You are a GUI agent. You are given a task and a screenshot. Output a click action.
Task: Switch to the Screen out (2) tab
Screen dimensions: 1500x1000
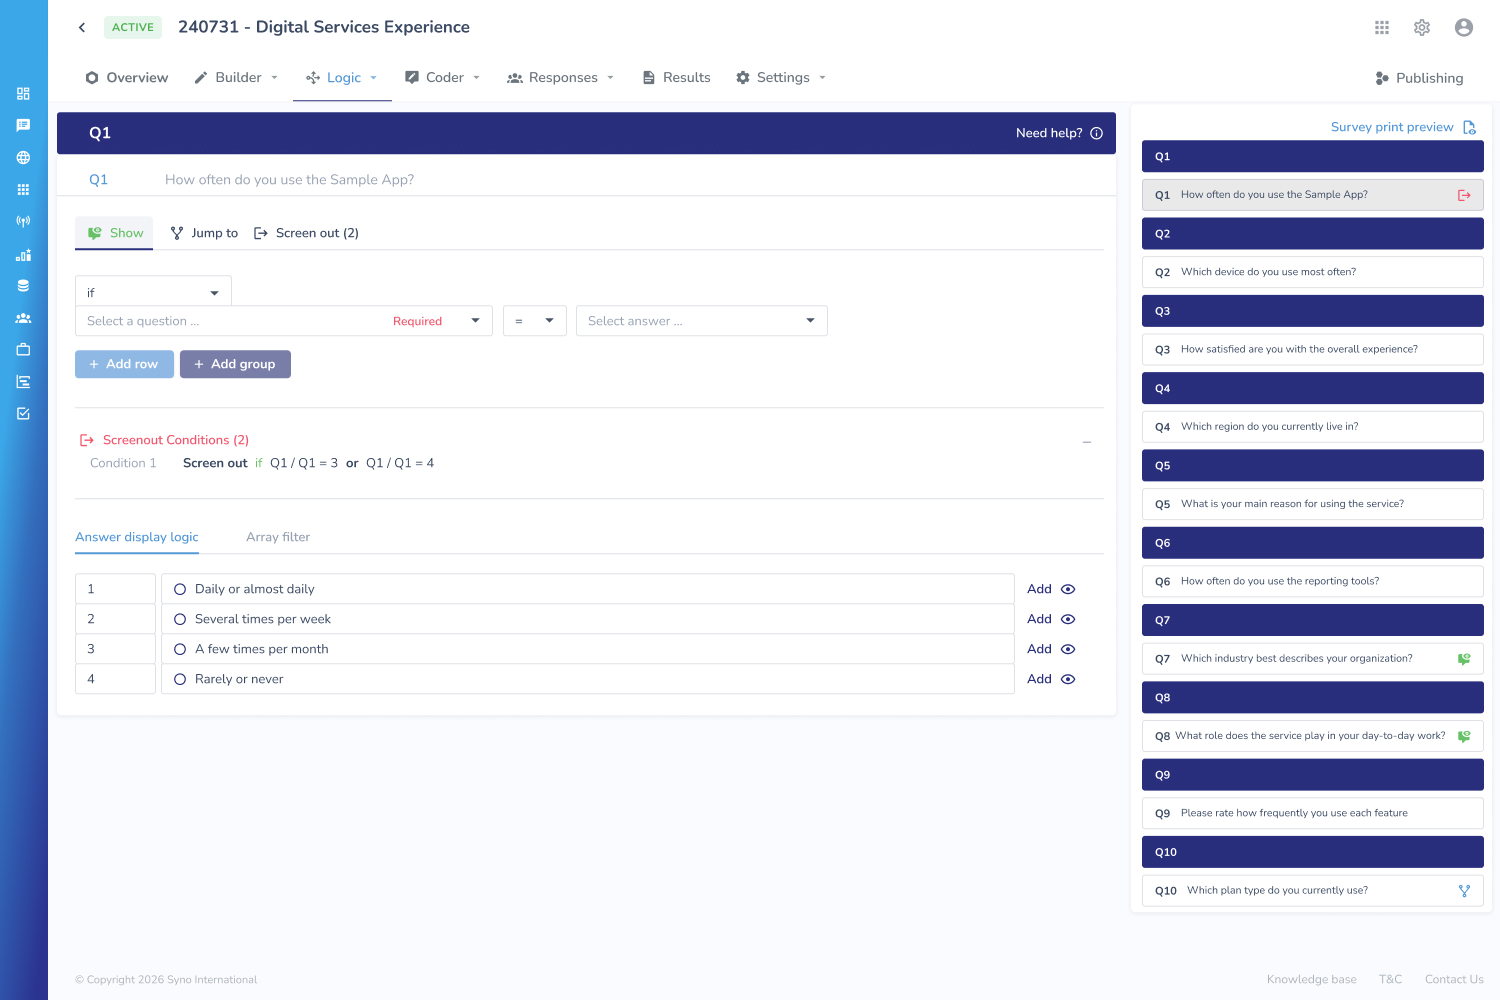[x=306, y=233]
